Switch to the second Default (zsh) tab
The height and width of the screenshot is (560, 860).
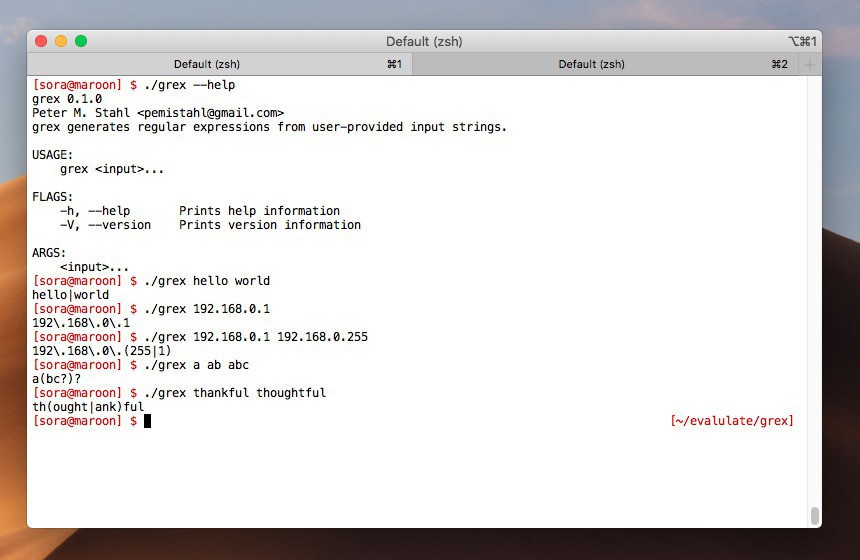pos(605,64)
